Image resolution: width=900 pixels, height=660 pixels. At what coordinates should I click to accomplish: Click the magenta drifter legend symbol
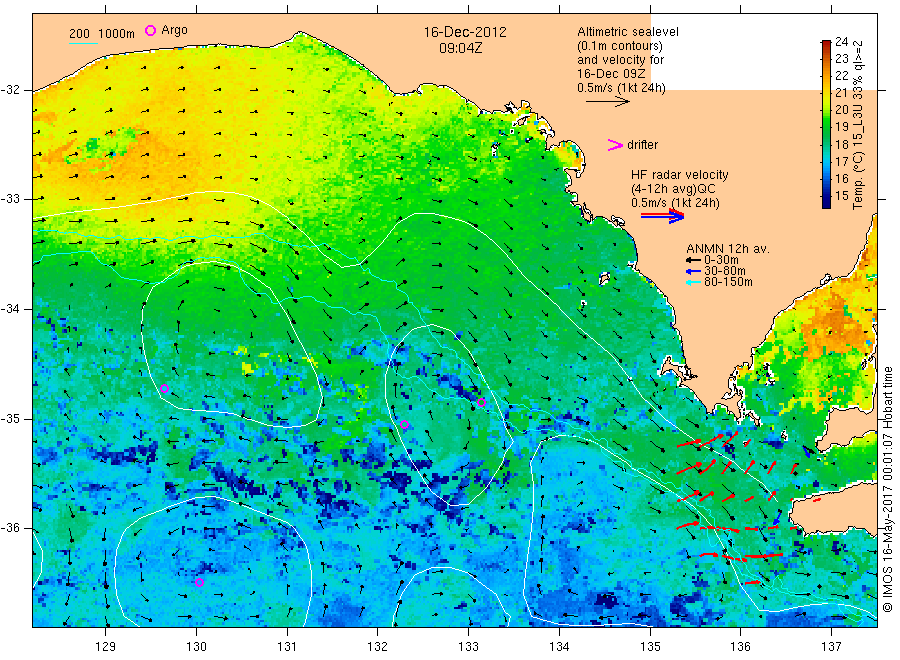[615, 145]
